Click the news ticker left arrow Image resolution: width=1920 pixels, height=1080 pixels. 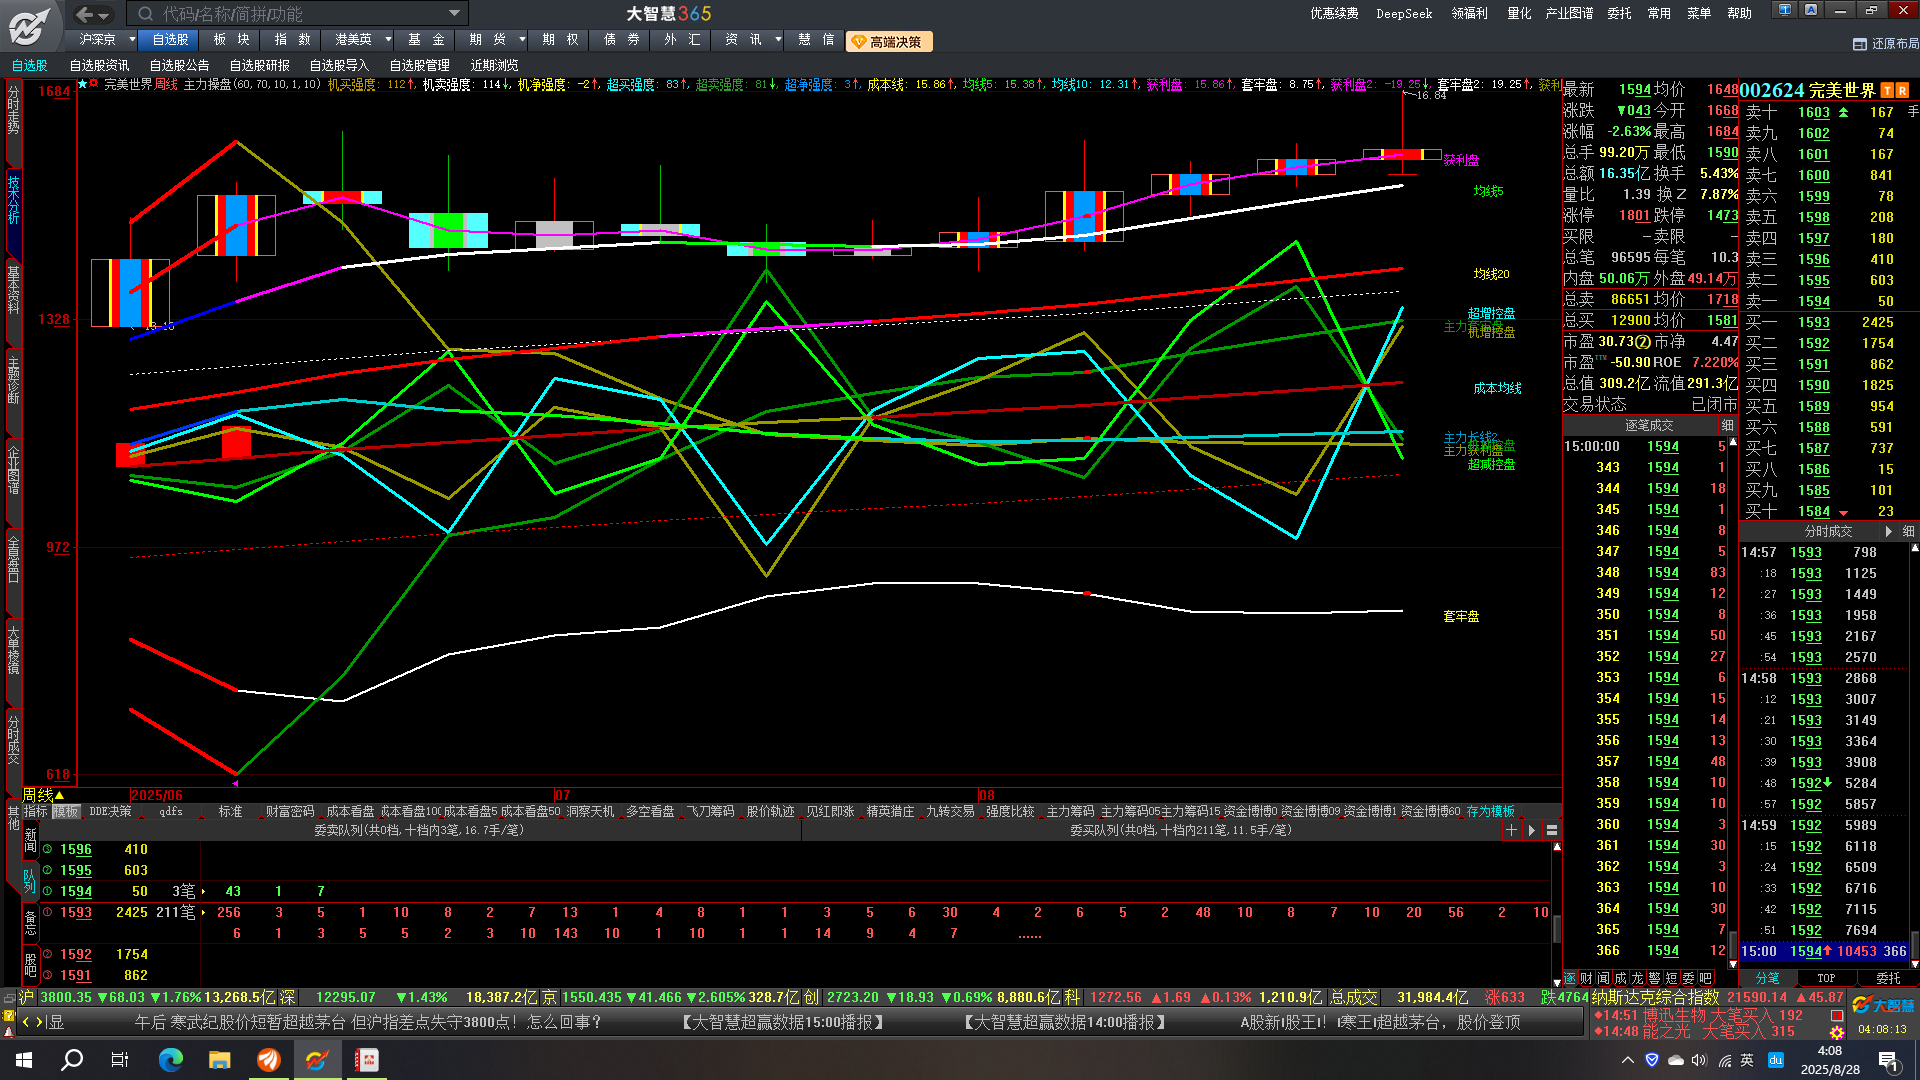(26, 1022)
